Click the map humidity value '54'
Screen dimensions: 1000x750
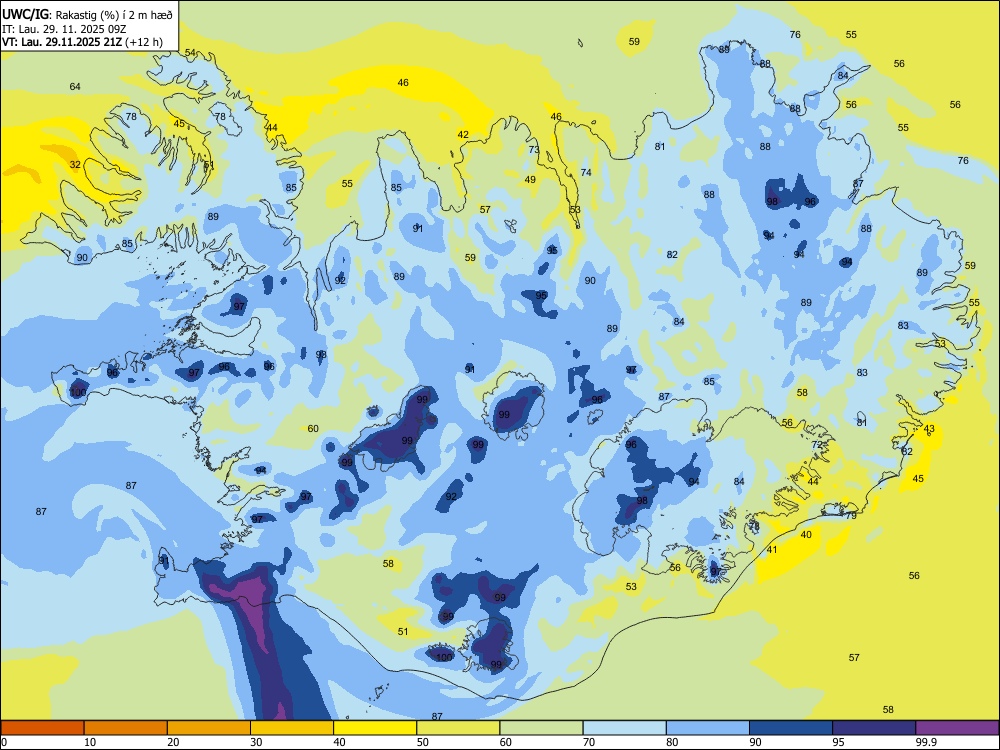(191, 52)
